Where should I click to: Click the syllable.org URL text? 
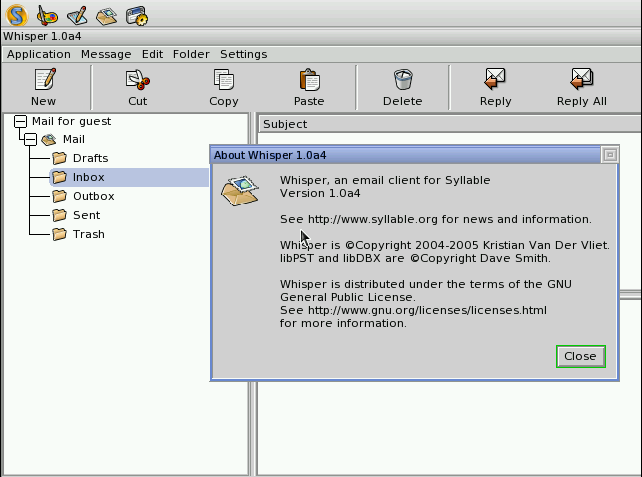coord(373,219)
